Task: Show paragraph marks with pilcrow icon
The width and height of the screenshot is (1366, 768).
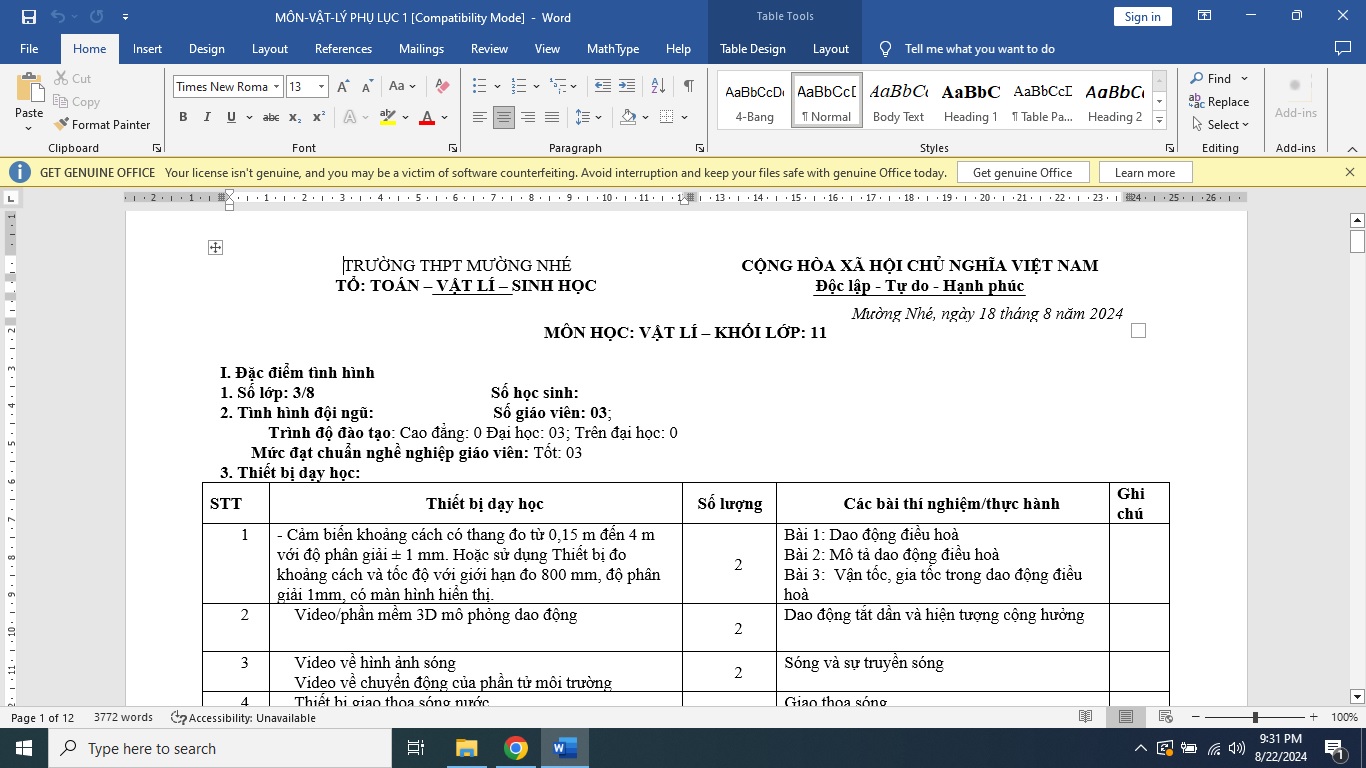Action: click(688, 87)
